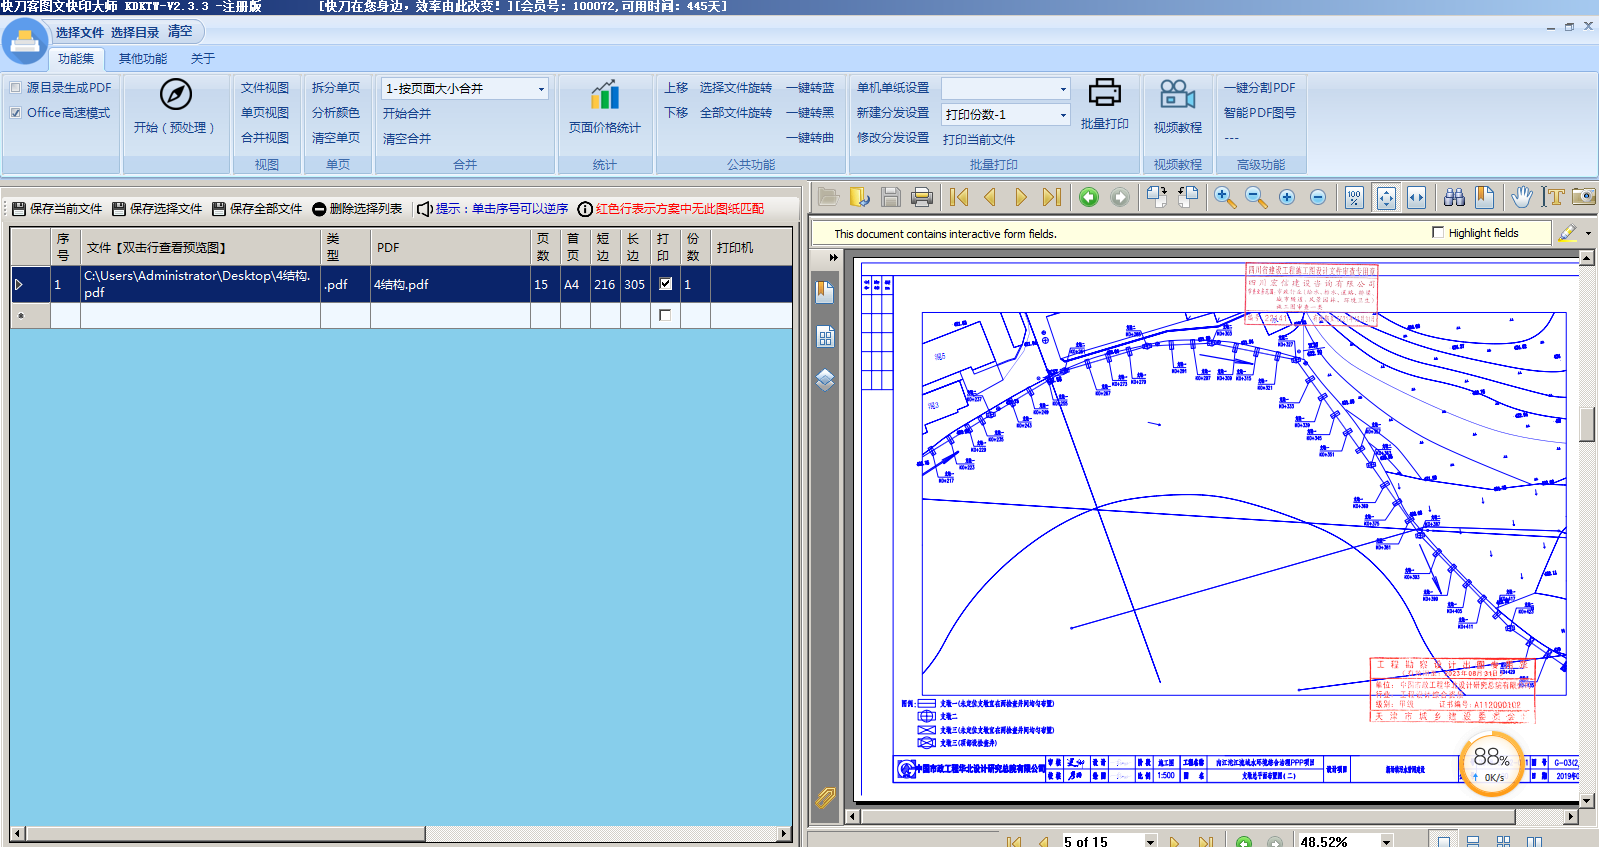The height and width of the screenshot is (847, 1599).
Task: Check the Highlight fields box
Action: point(1438,233)
